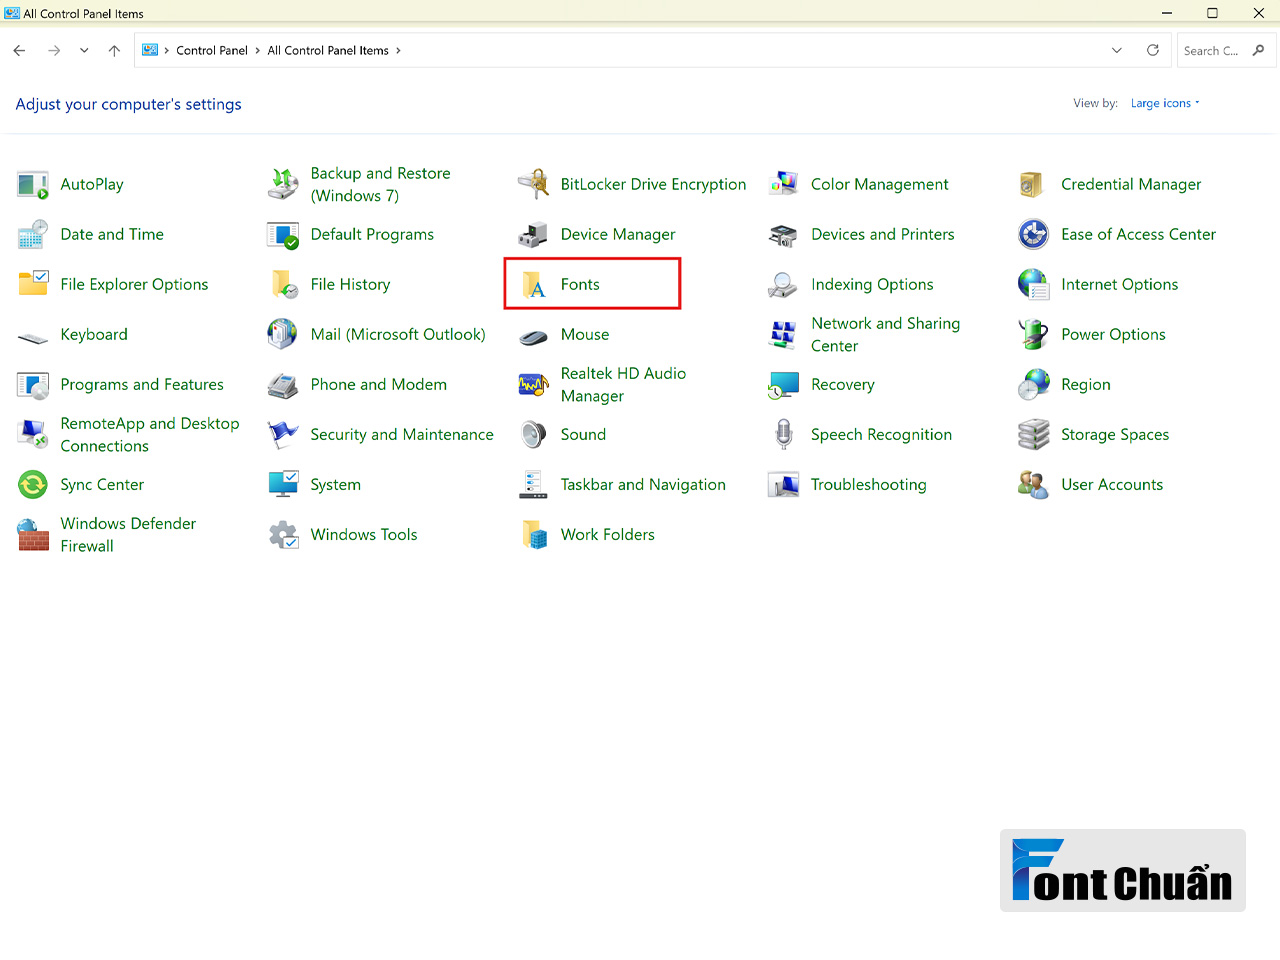Go forward with the Forward arrow
Viewport: 1280px width, 960px height.
[x=54, y=50]
